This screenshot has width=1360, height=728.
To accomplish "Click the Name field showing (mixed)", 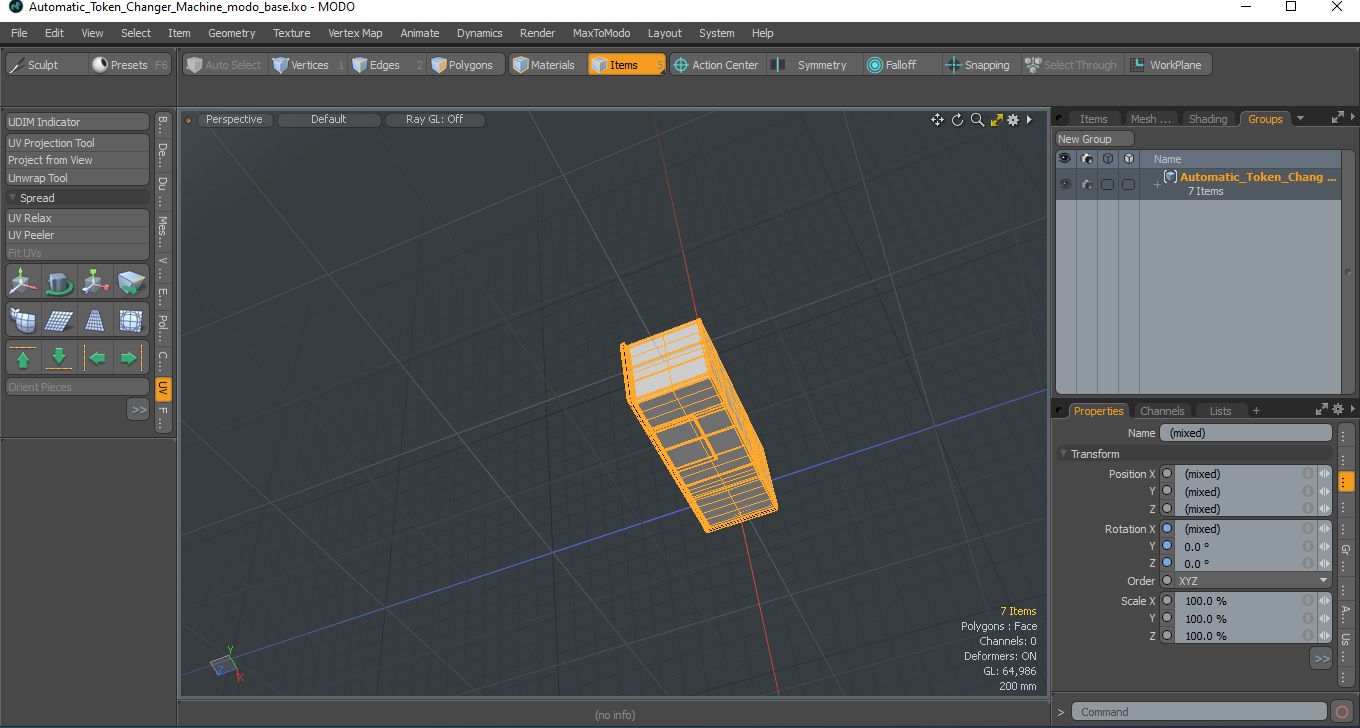I will (x=1246, y=433).
